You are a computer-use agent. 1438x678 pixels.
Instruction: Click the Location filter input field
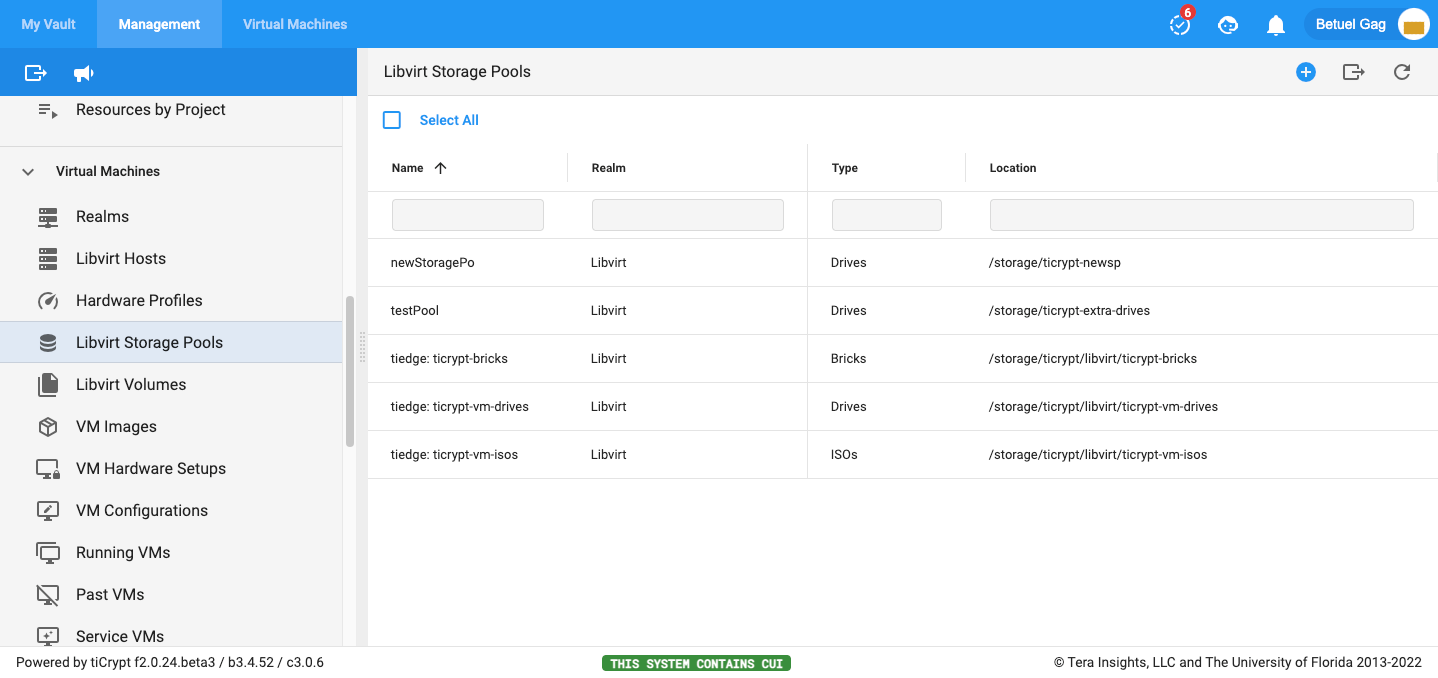pyautogui.click(x=1201, y=215)
